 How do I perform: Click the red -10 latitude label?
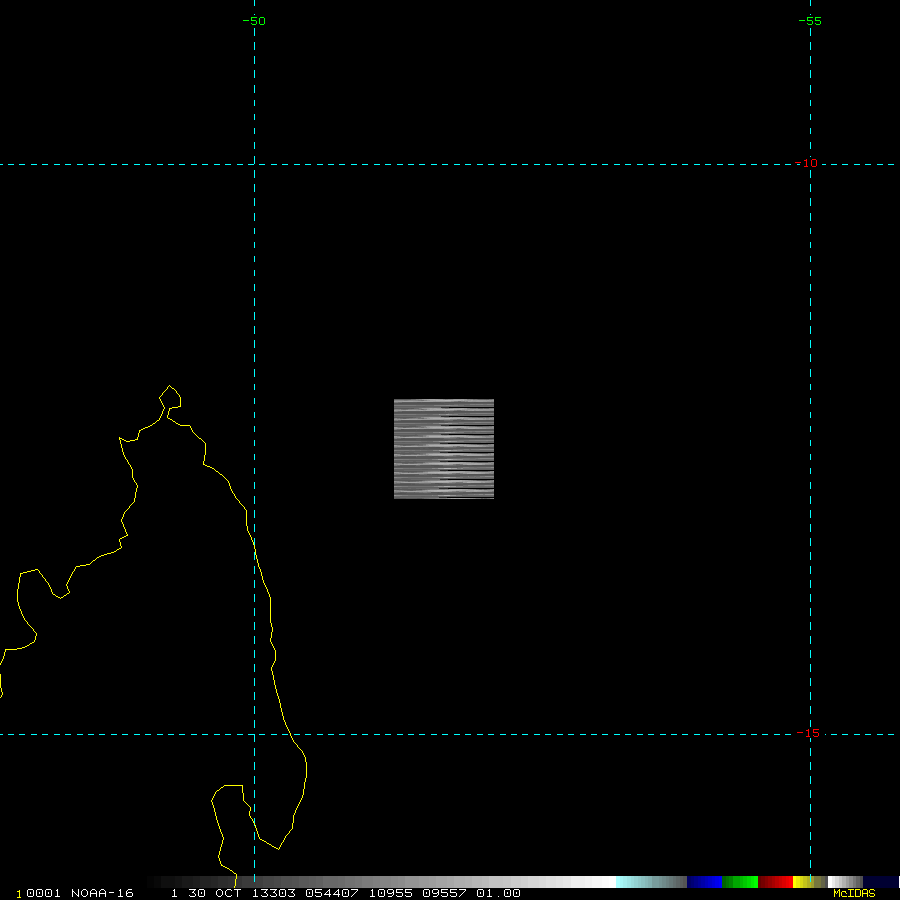(808, 164)
